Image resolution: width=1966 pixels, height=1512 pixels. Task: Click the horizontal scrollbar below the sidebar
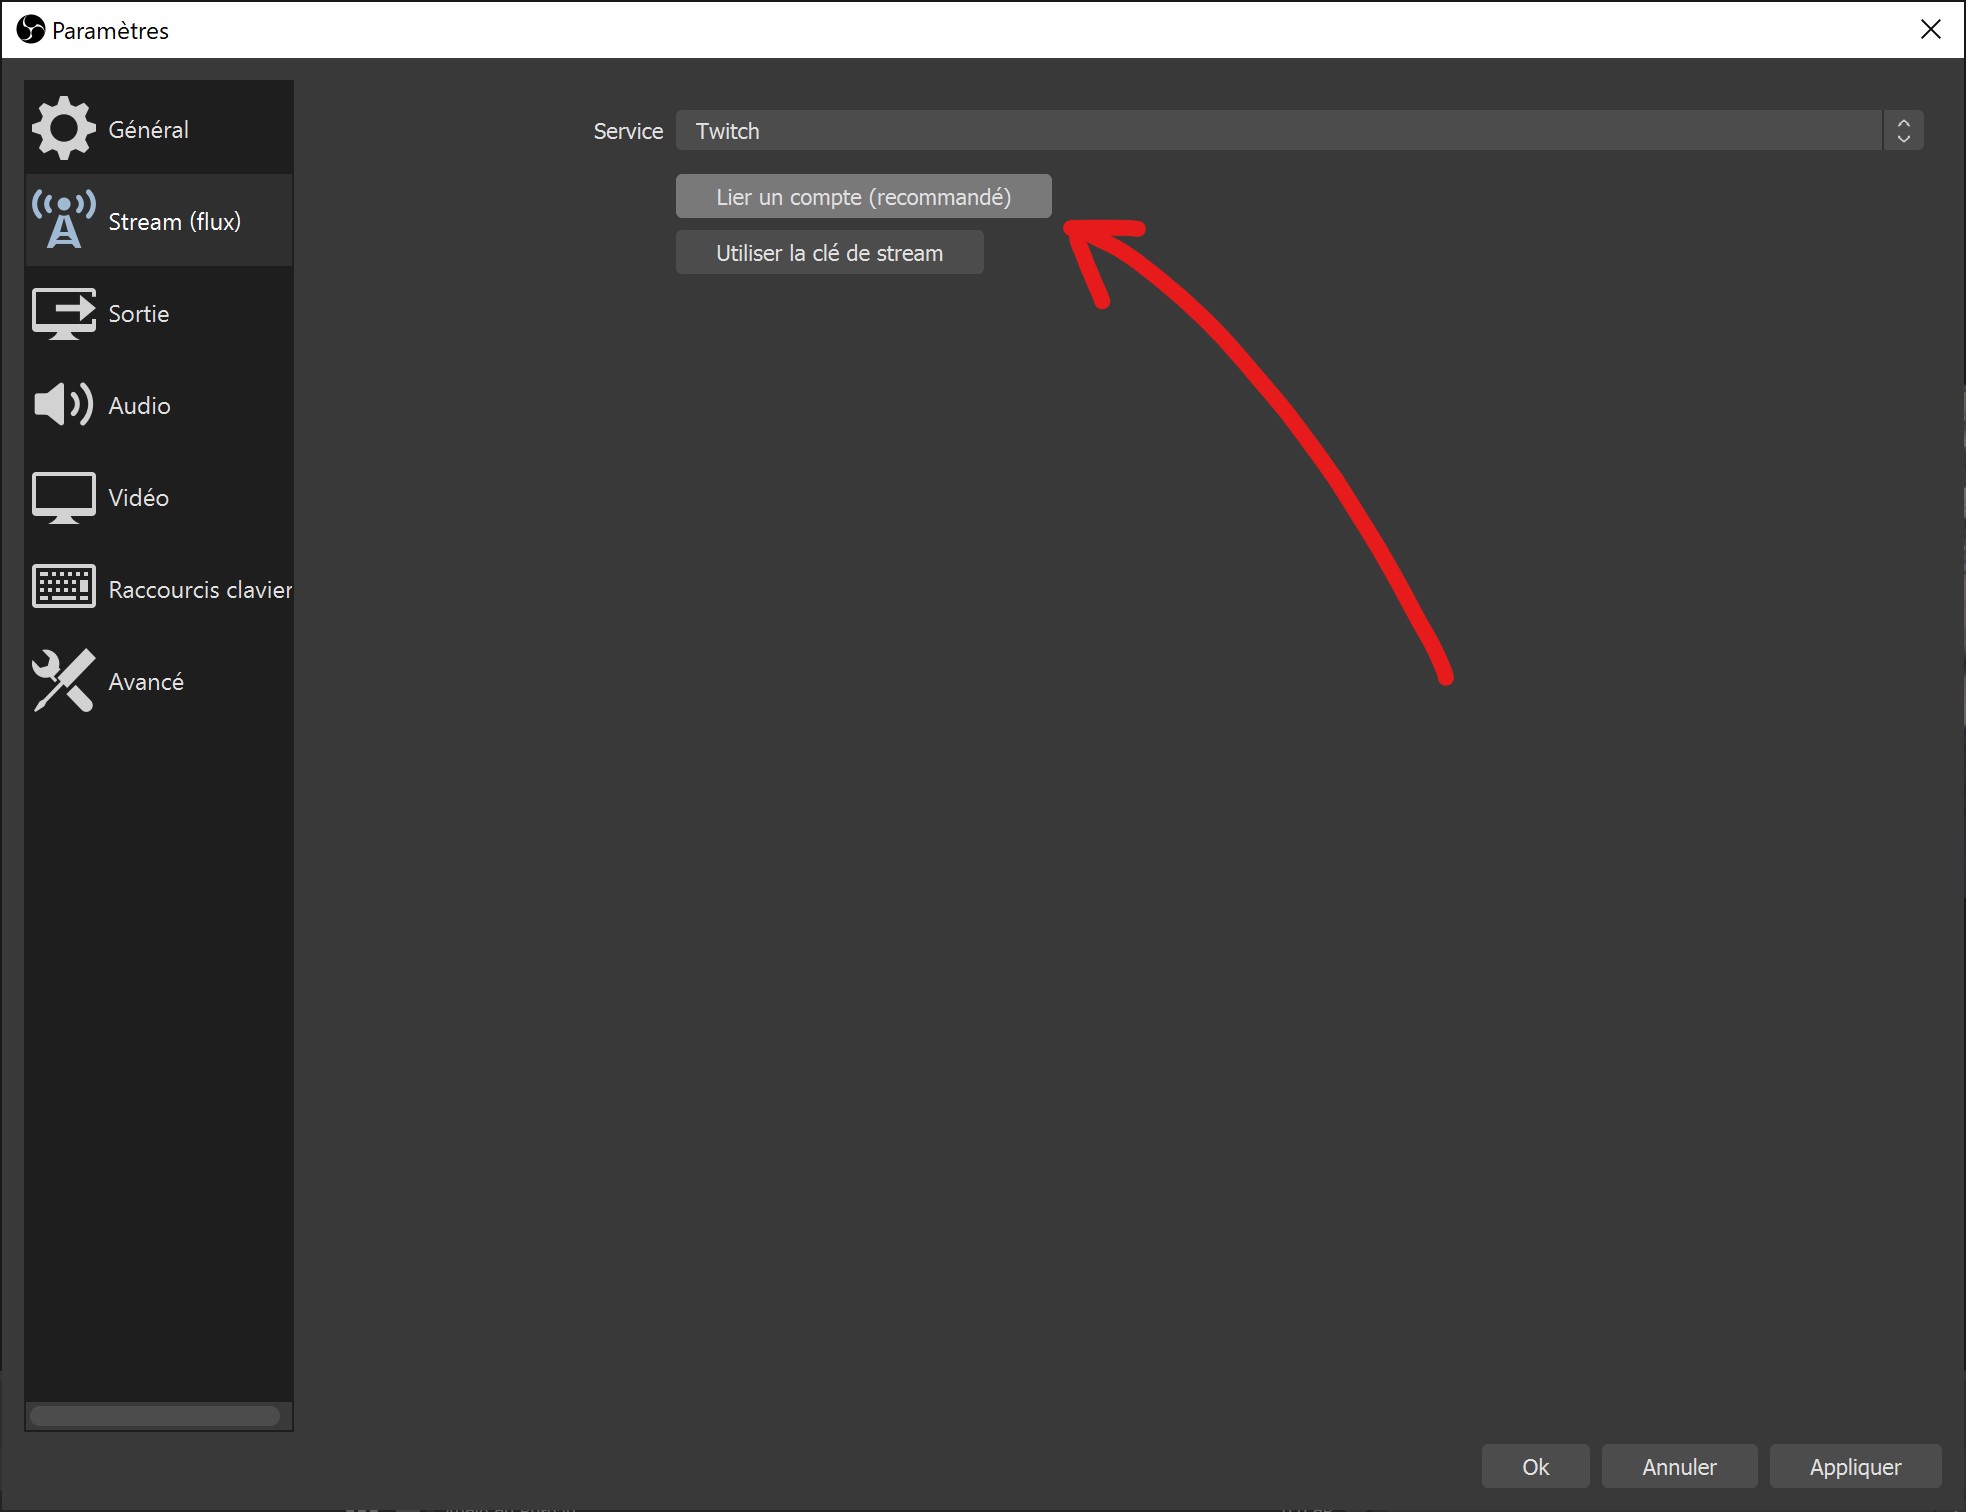pos(156,1415)
